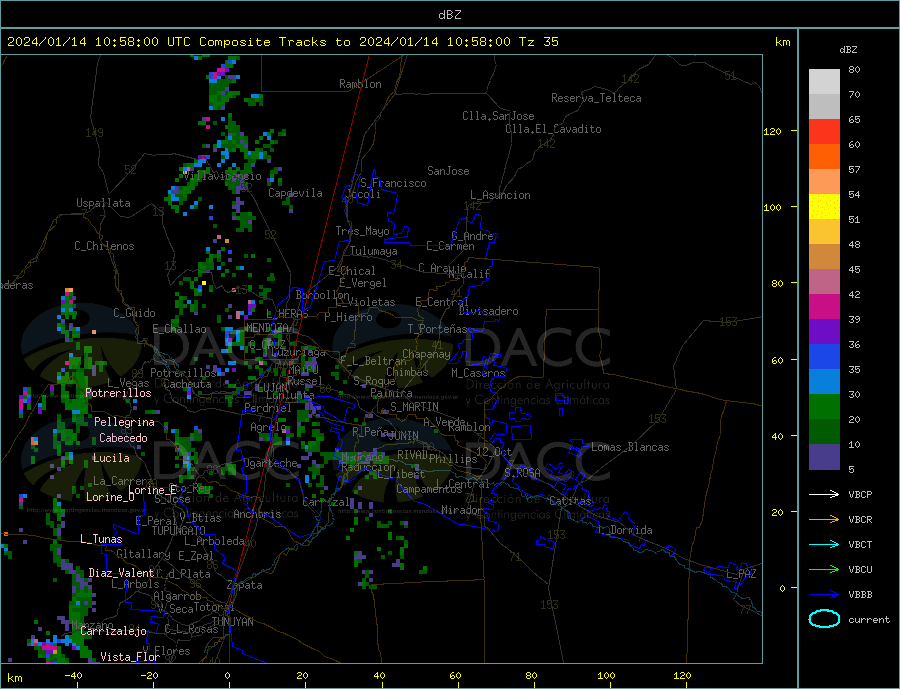This screenshot has width=900, height=689.
Task: Click the pink 45 dBZ legend swatch
Action: coord(824,281)
